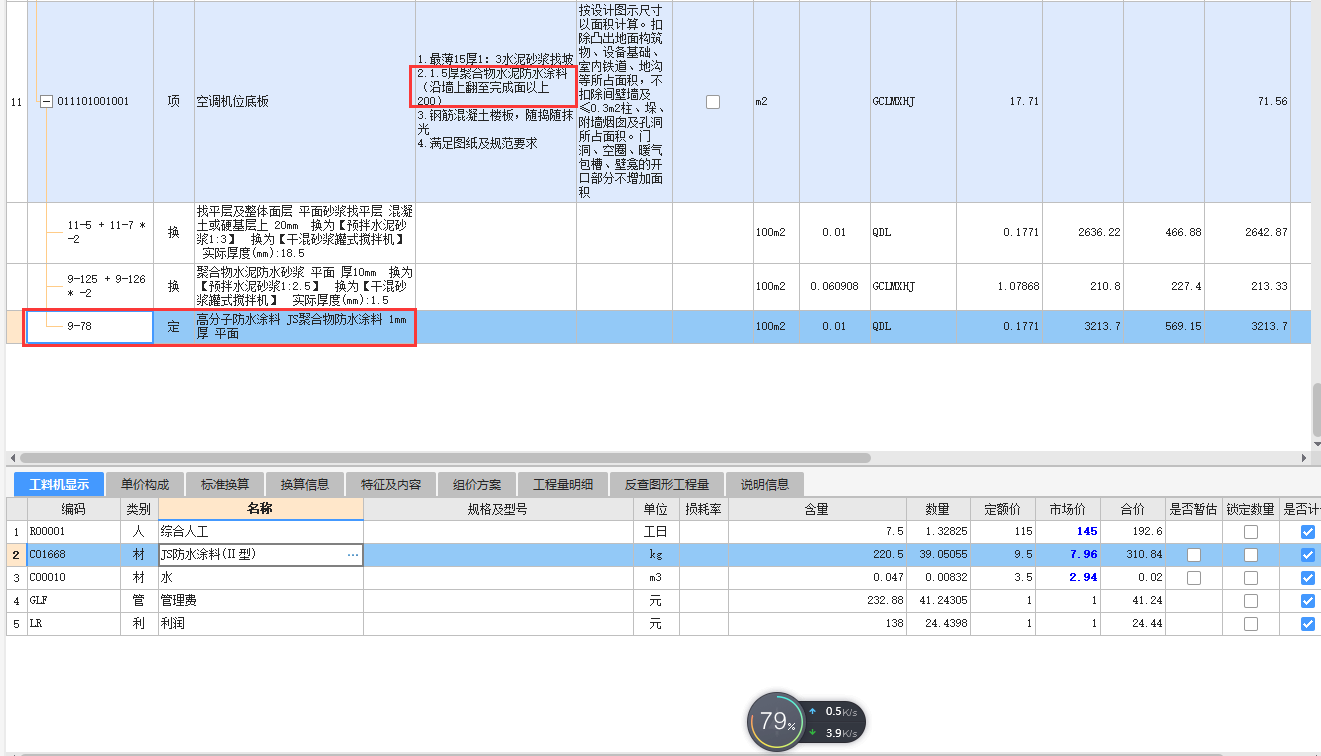Uncheck the last-column box for 利润 row

coord(1308,624)
